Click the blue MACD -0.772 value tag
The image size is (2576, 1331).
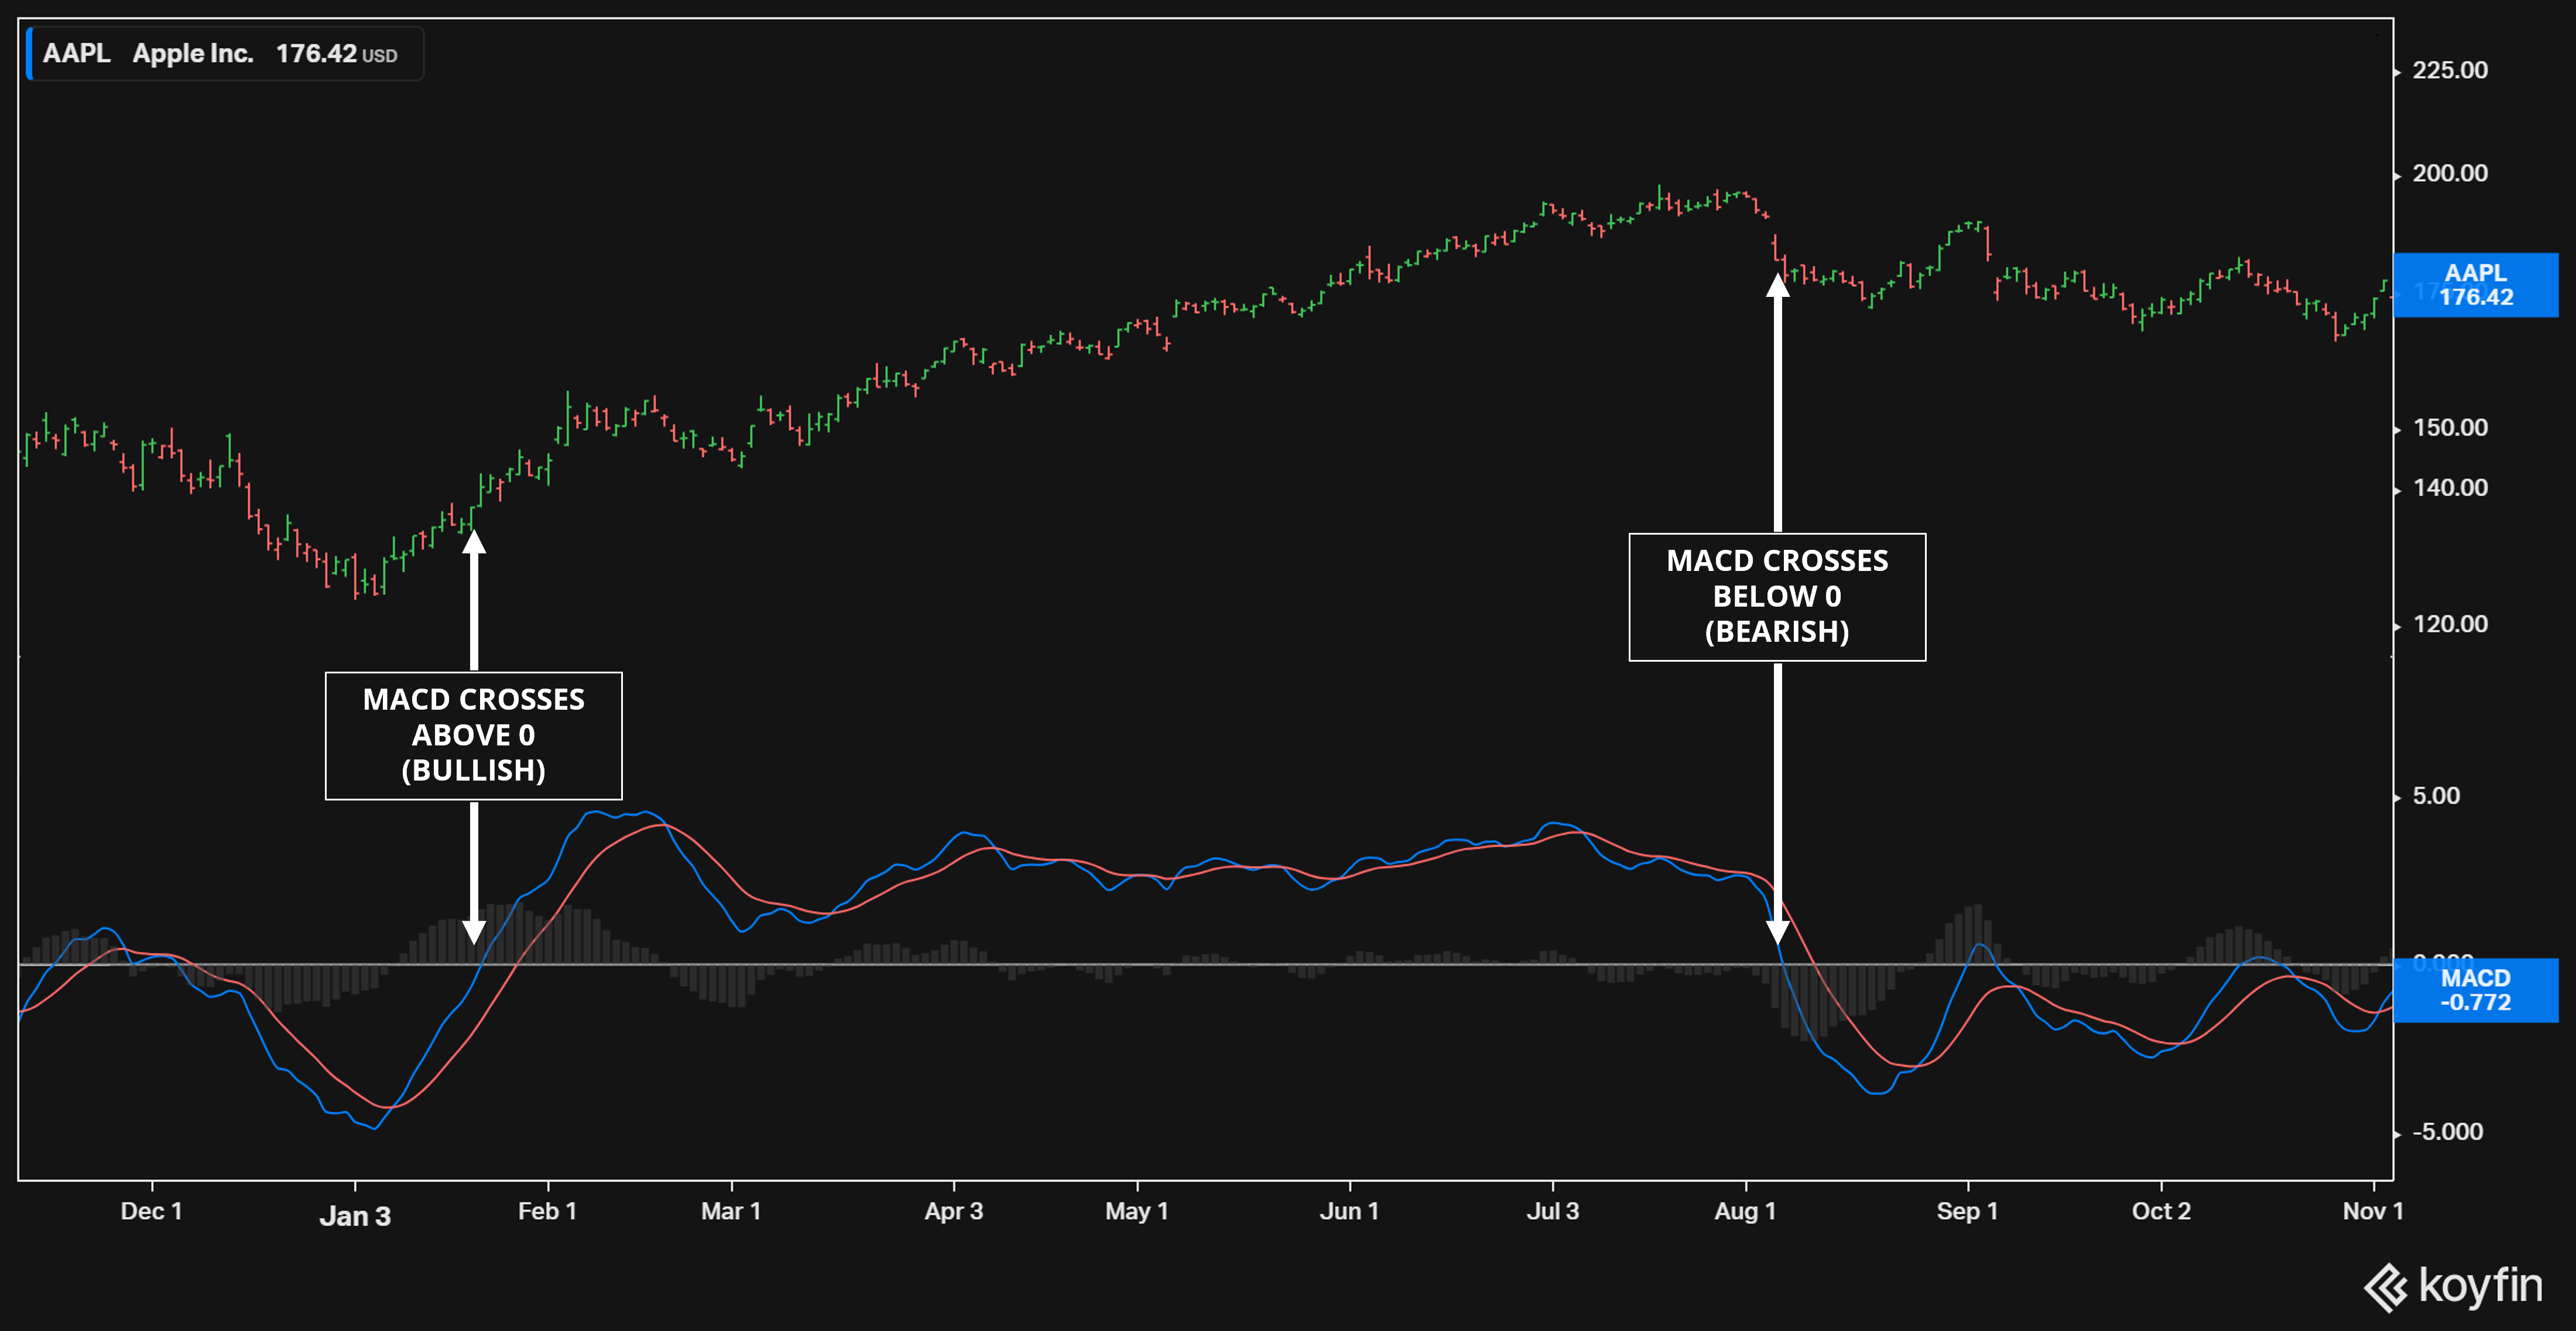pyautogui.click(x=2475, y=990)
